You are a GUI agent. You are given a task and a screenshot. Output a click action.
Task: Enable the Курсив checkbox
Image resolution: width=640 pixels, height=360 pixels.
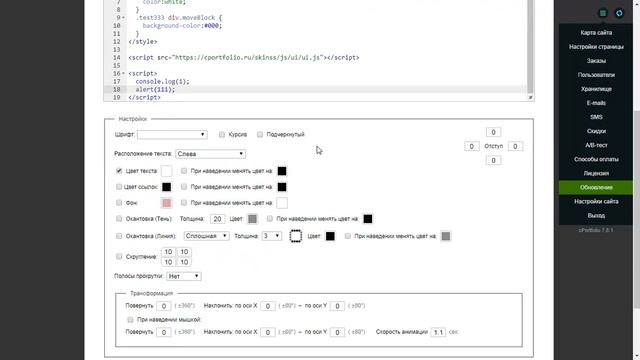click(x=222, y=134)
